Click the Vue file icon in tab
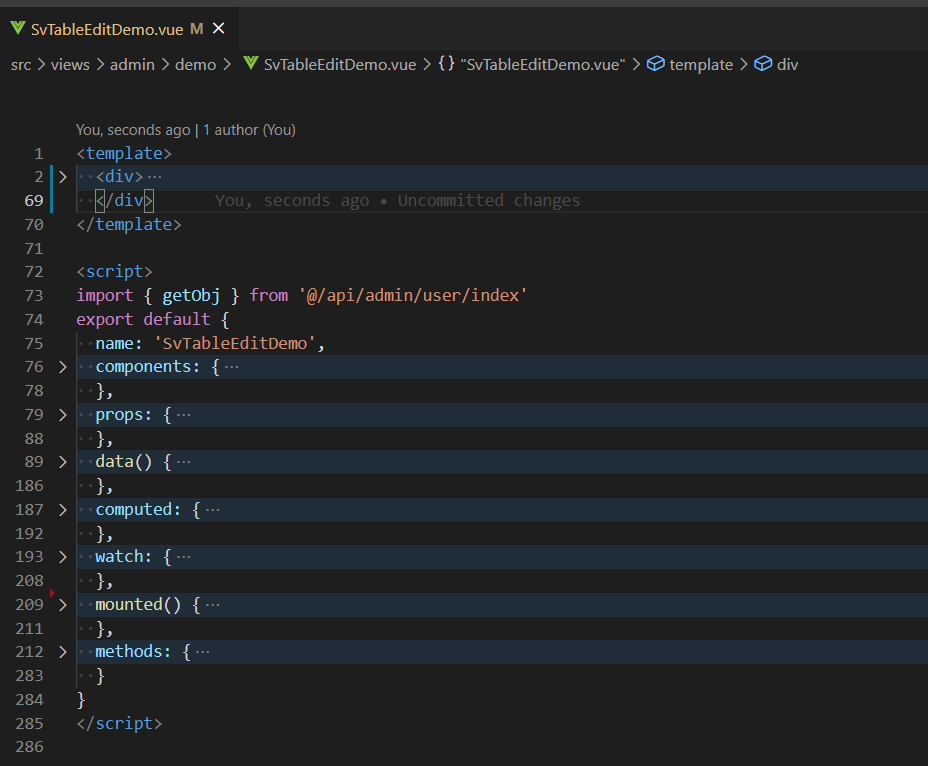The height and width of the screenshot is (766, 928). pos(18,28)
